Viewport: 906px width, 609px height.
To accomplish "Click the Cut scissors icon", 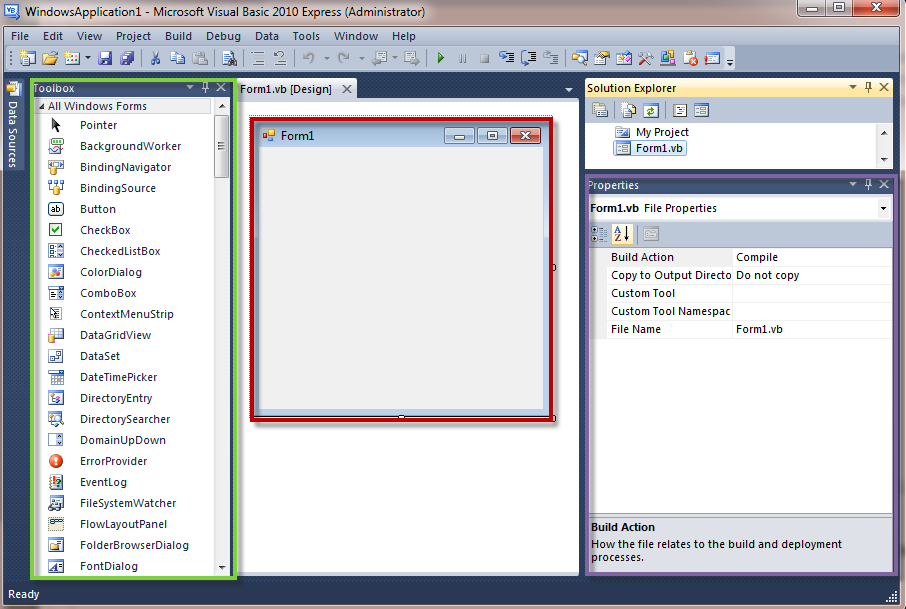I will pyautogui.click(x=155, y=58).
